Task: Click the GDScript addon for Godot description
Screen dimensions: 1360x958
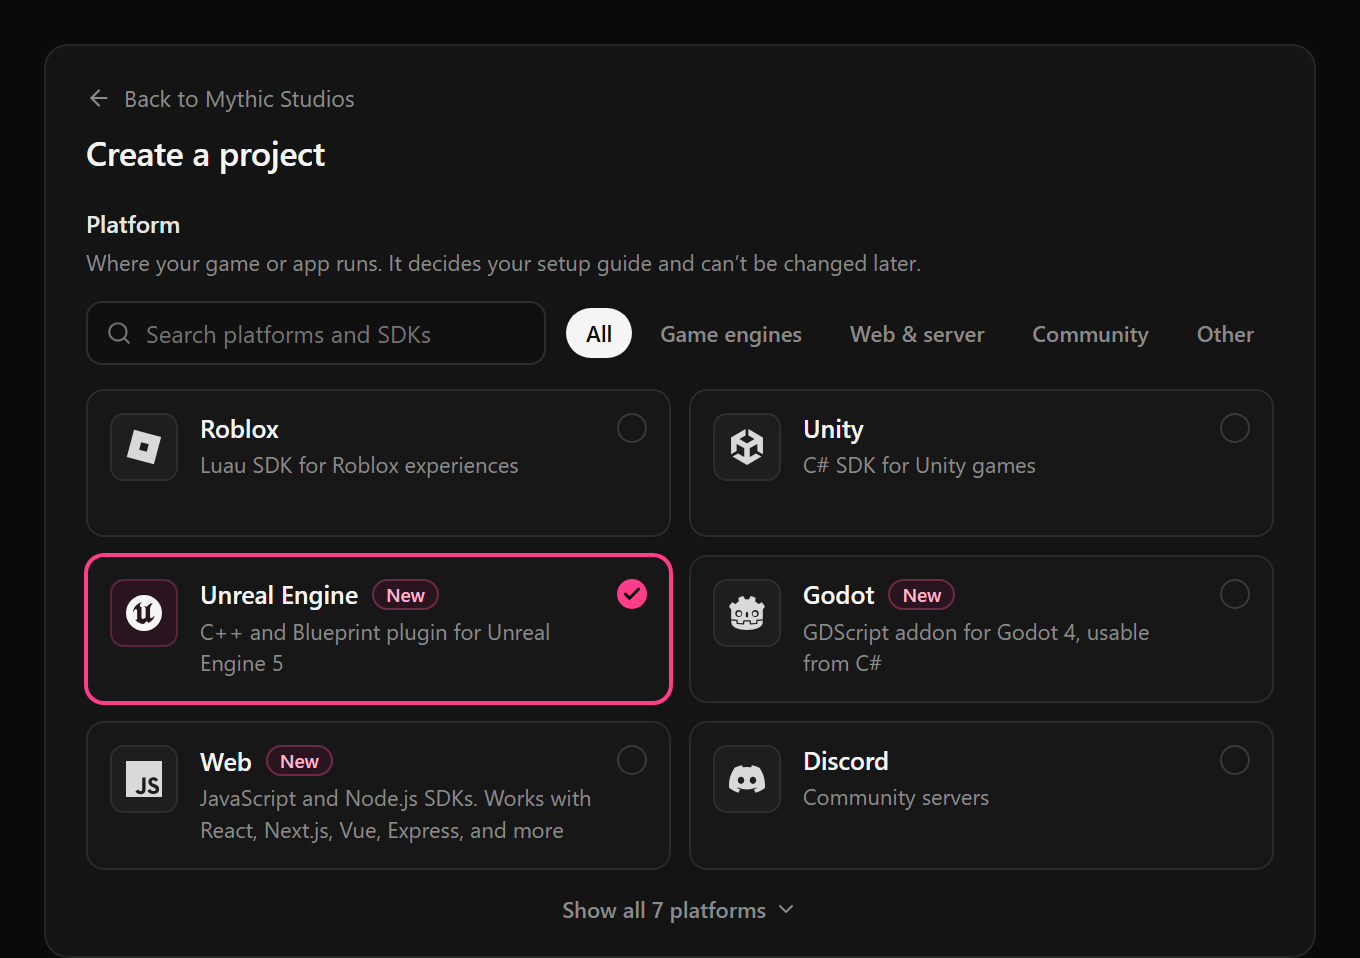Action: 976,648
